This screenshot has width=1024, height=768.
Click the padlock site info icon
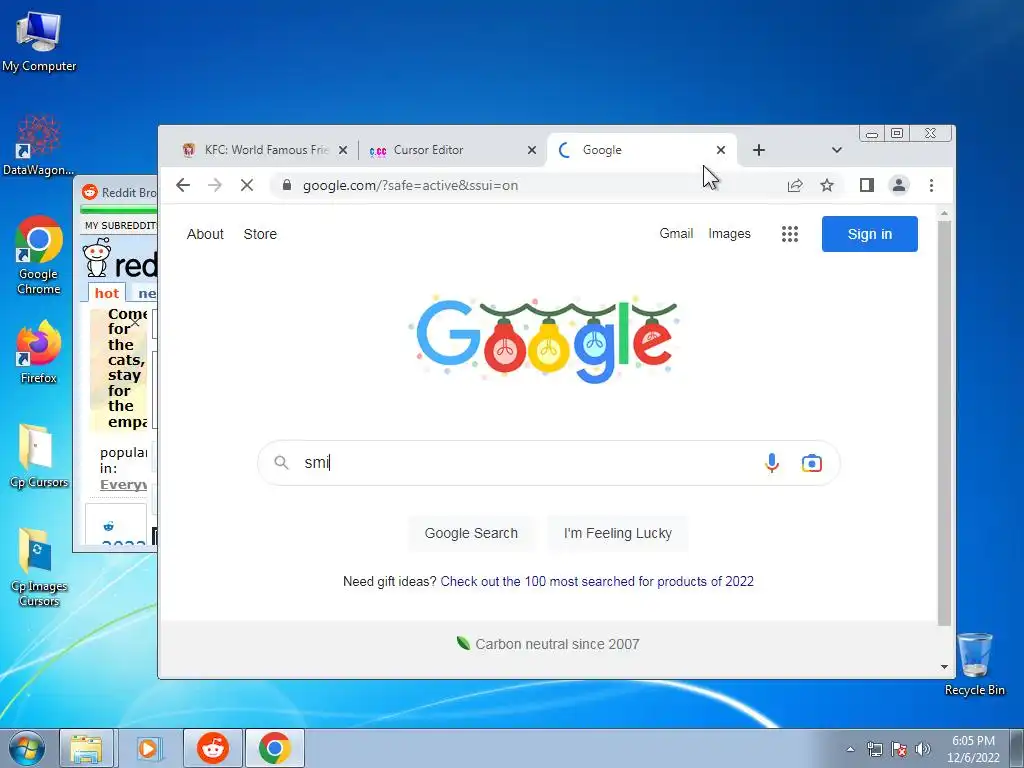[286, 185]
